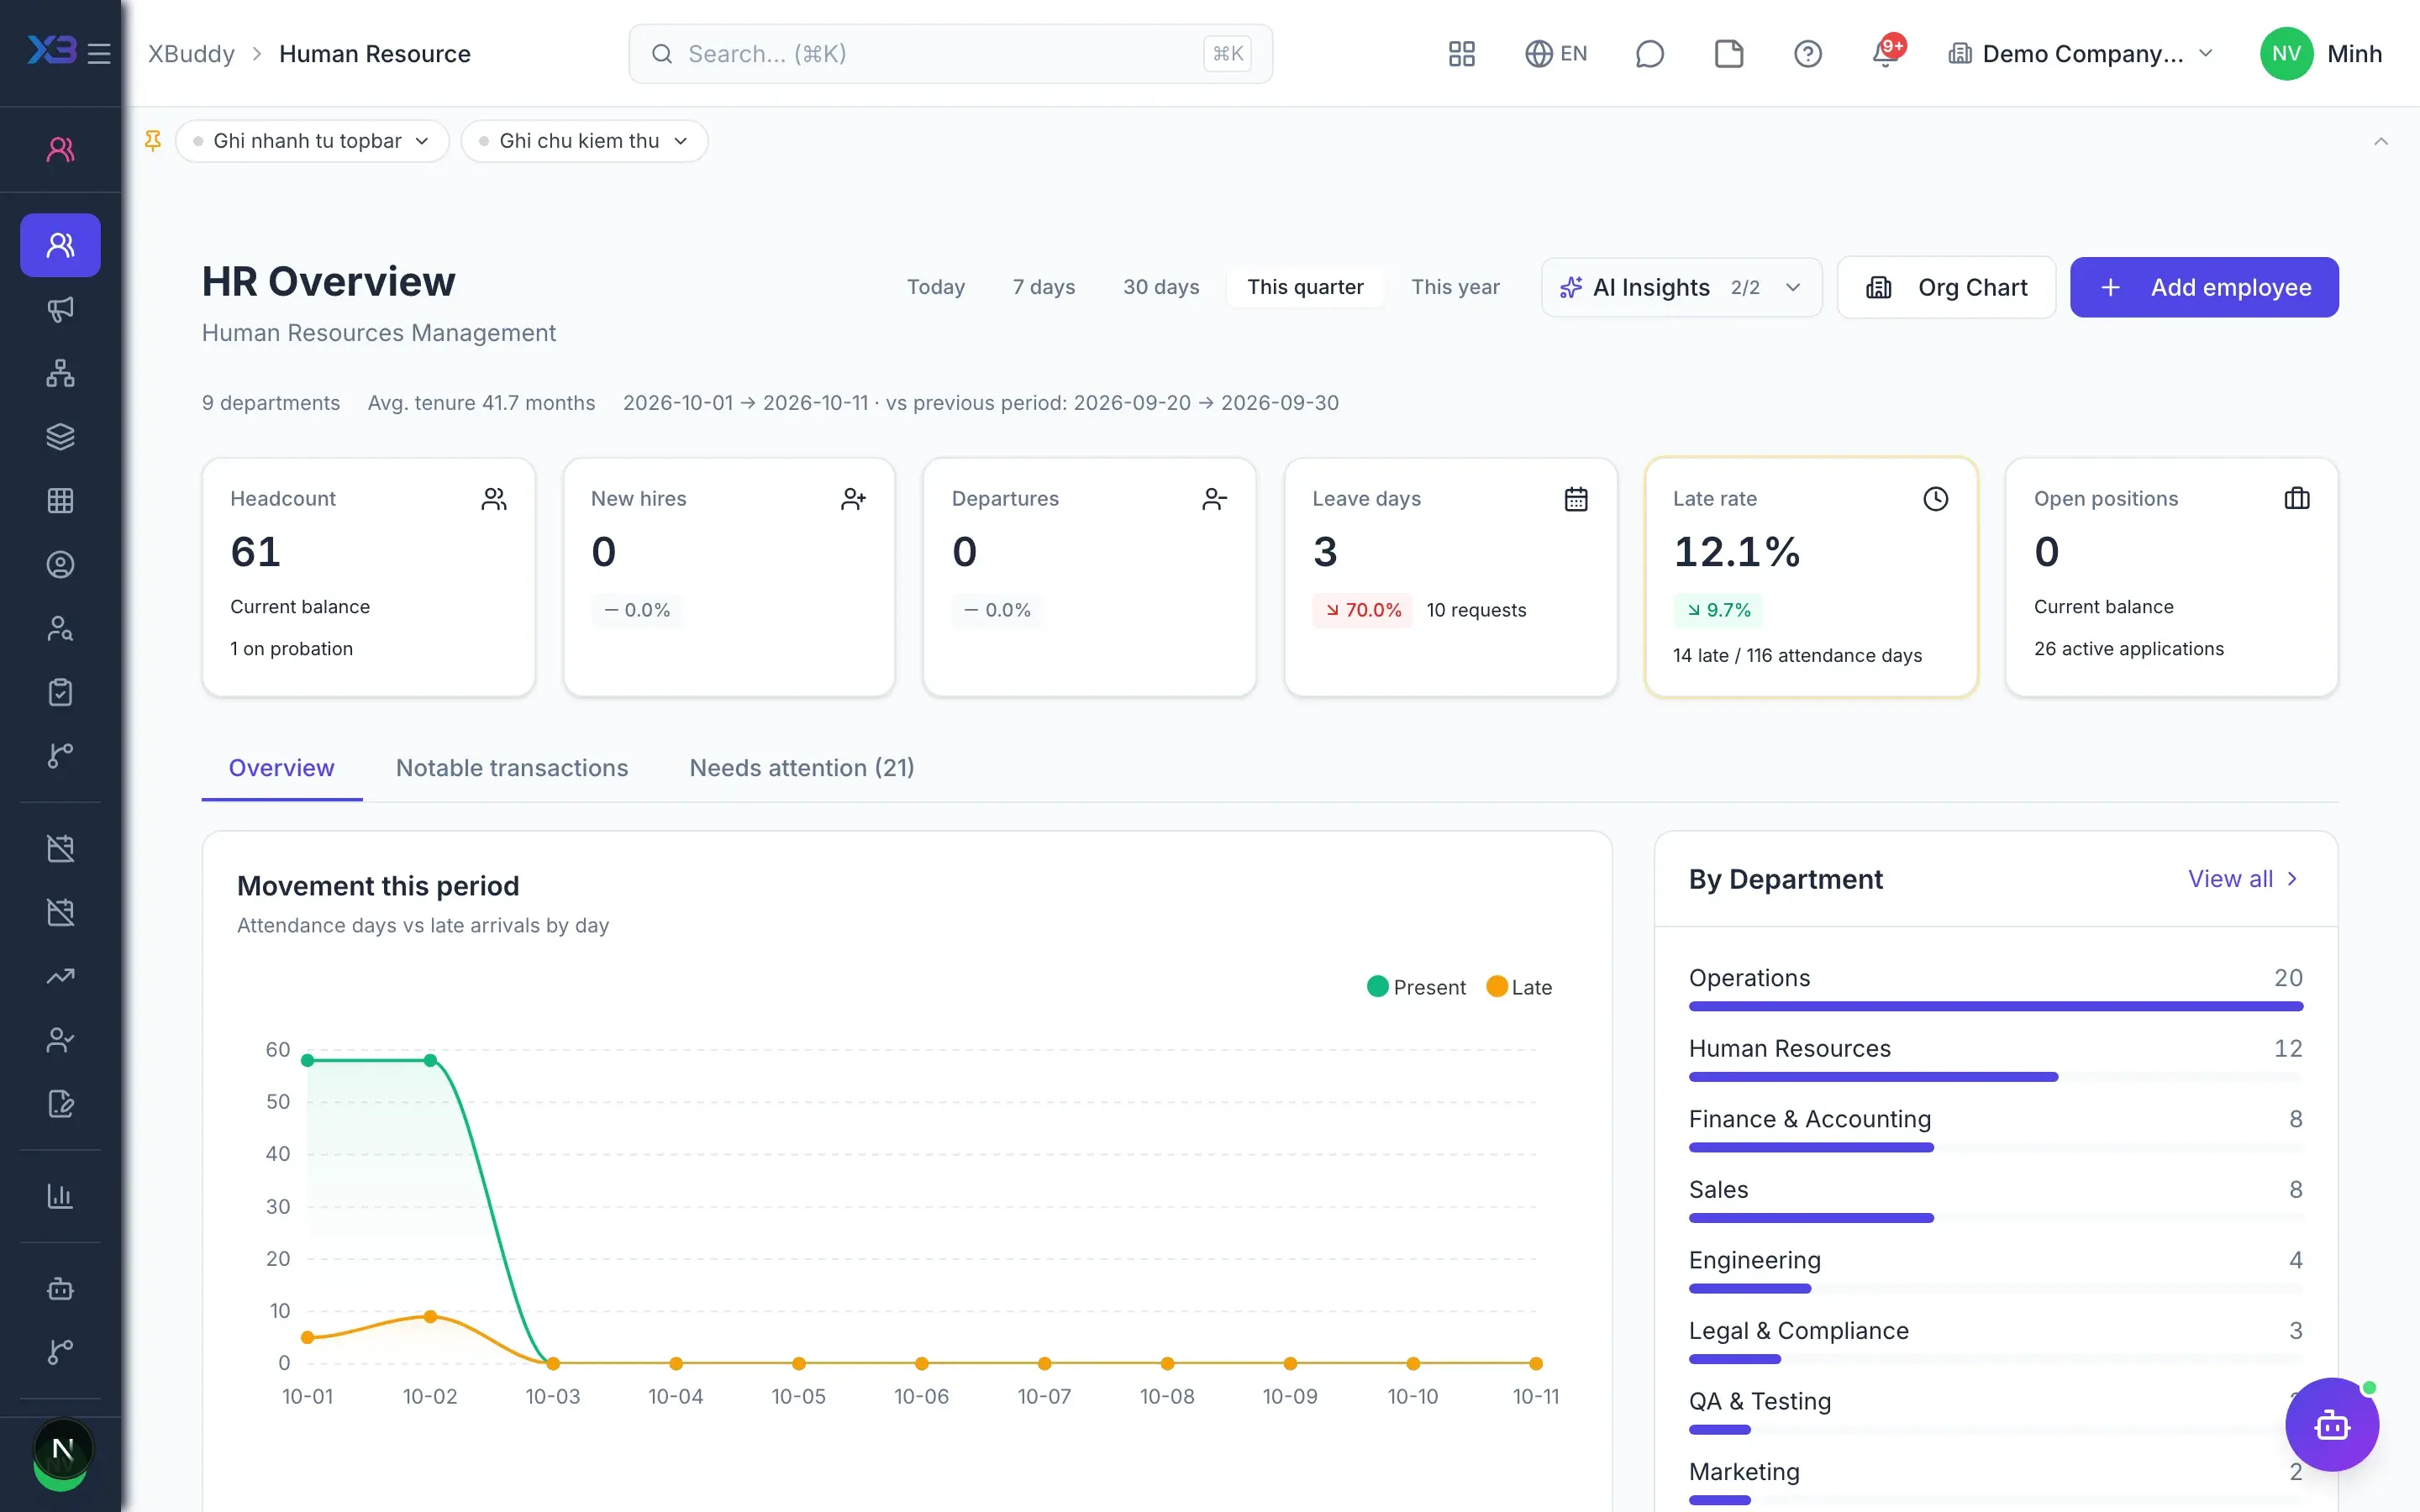Switch to the Overview tab
Screen dimensions: 2420x1512
point(282,768)
